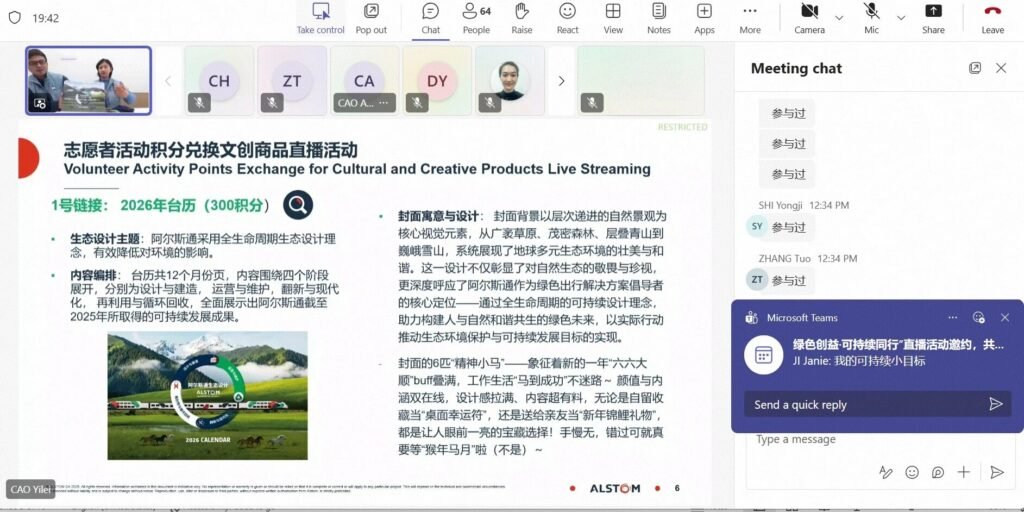
Task: Select the presenter video thumbnail
Action: (88, 80)
